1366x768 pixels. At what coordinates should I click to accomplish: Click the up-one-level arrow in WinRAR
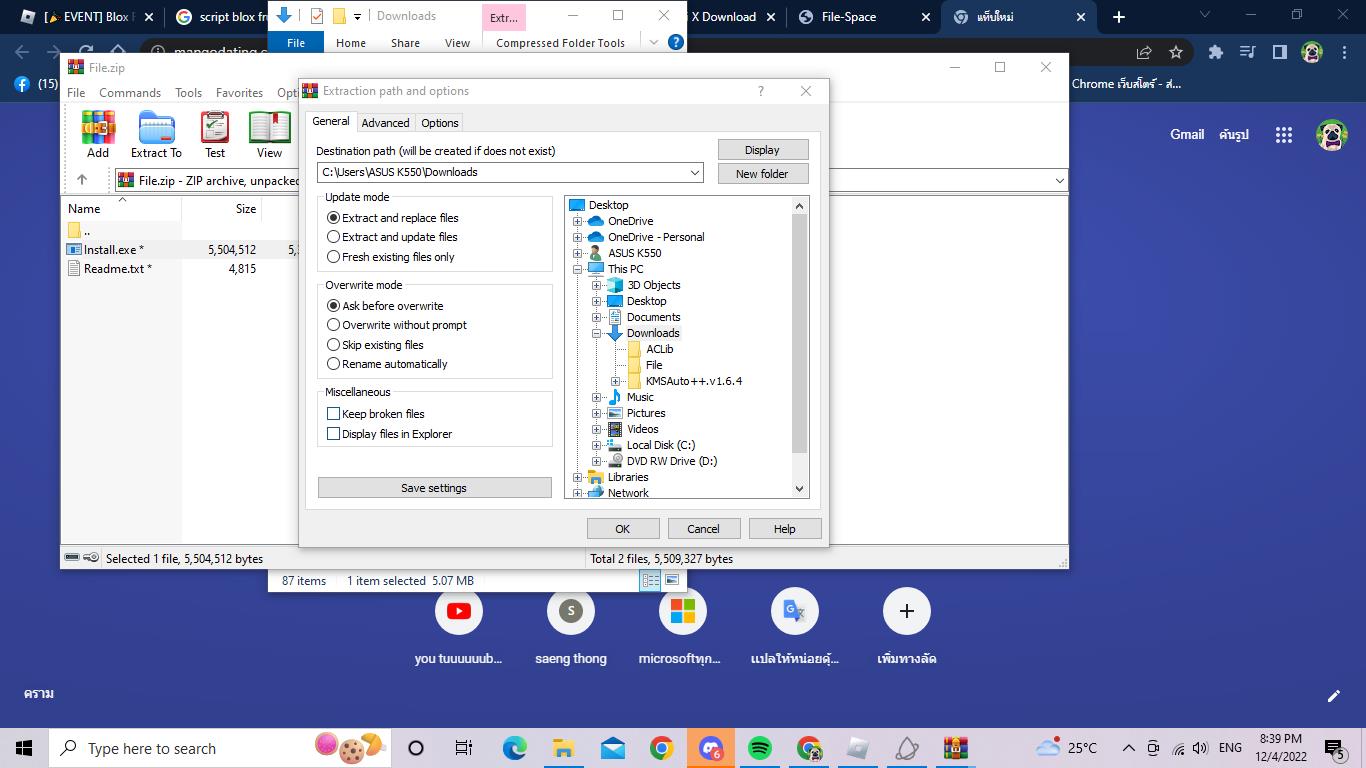coord(82,180)
